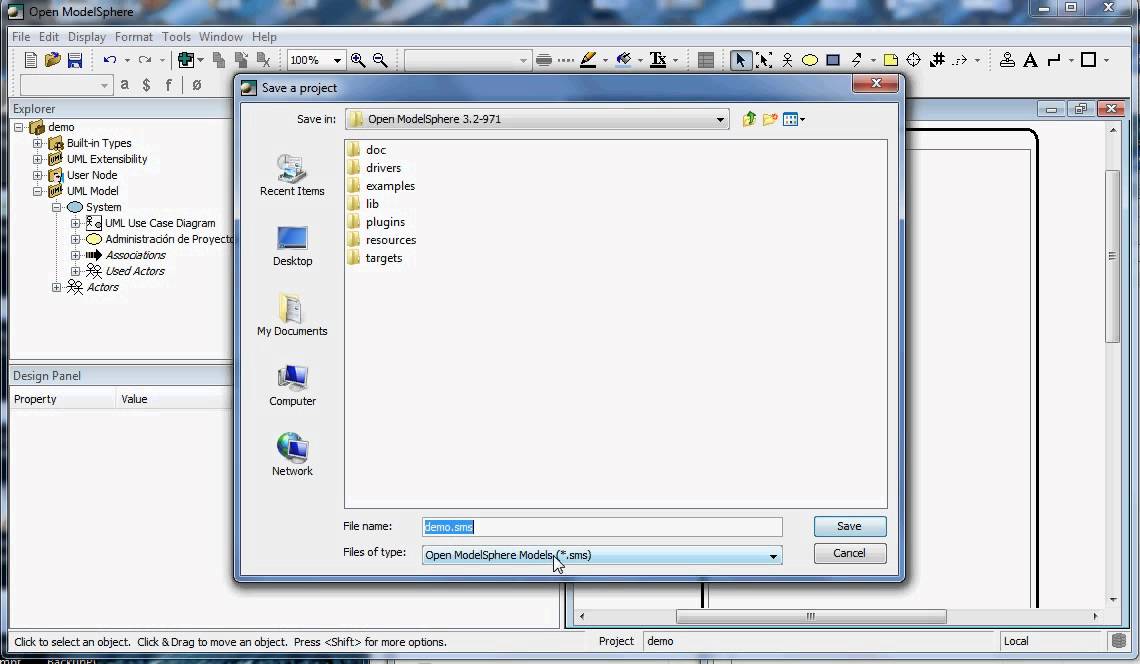
Task: Click the File name input field
Action: (x=602, y=527)
